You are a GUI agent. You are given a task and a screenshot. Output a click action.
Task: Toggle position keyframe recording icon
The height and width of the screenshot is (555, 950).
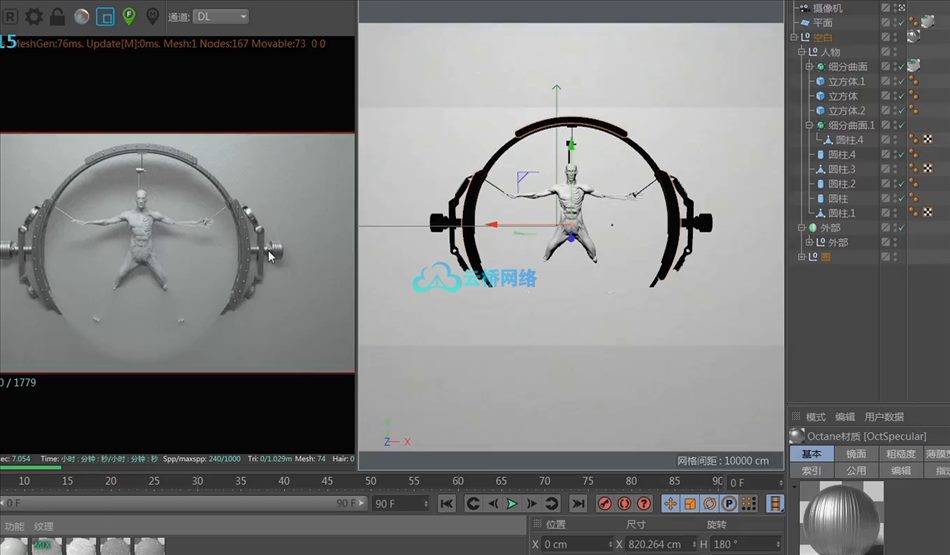click(670, 503)
